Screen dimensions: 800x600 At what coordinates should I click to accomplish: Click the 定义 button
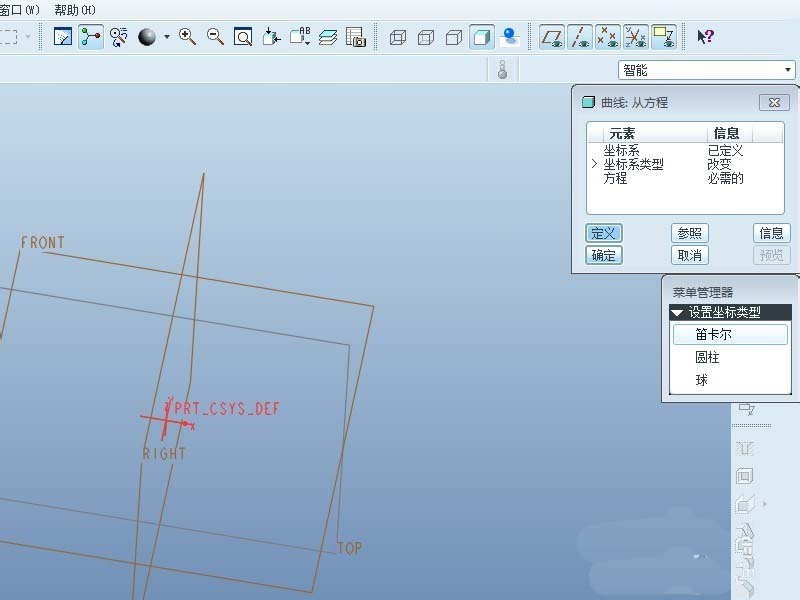604,233
